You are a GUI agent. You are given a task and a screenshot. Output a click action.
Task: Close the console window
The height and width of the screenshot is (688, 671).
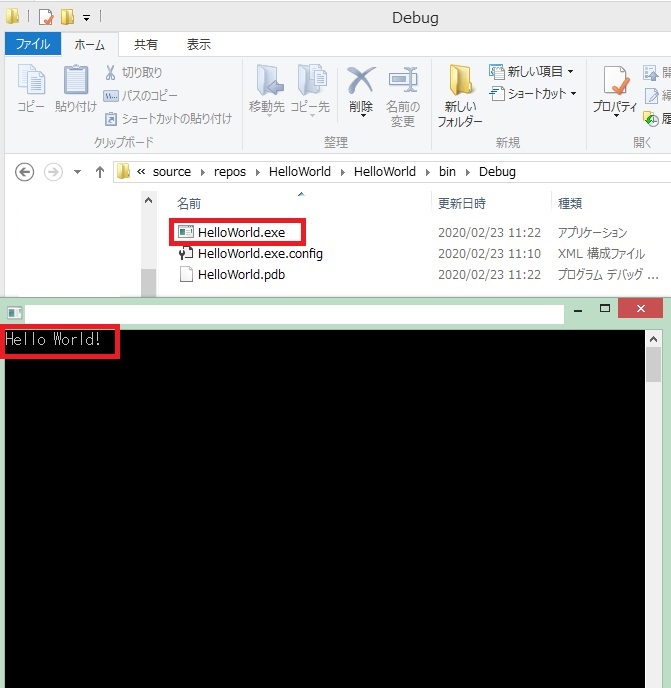tap(640, 308)
